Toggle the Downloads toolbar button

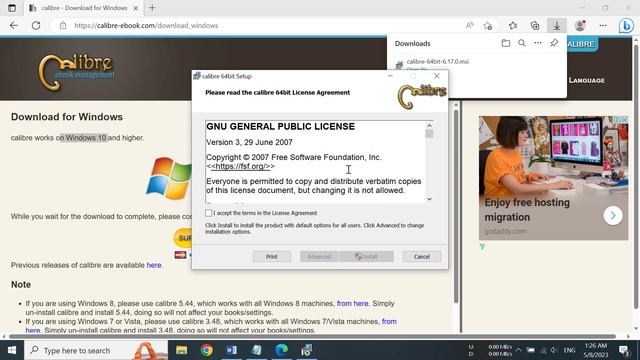point(557,26)
